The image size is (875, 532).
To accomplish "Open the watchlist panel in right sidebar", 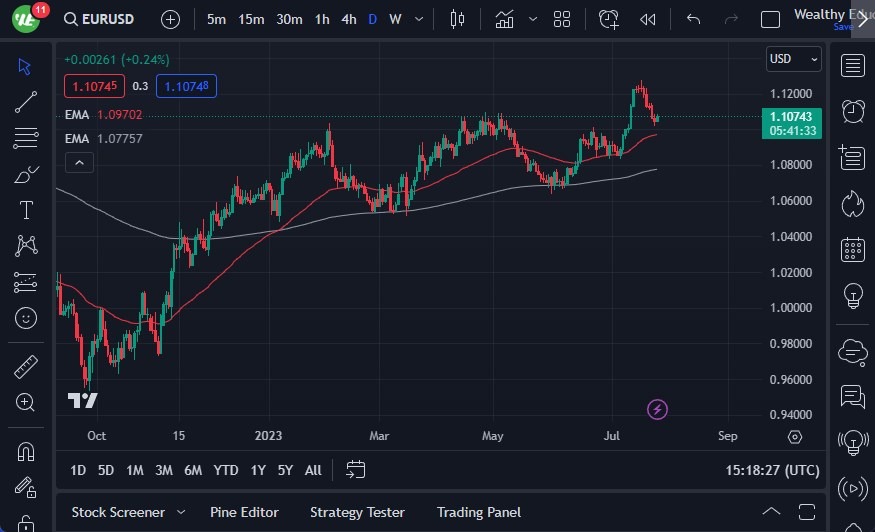I will [x=852, y=66].
